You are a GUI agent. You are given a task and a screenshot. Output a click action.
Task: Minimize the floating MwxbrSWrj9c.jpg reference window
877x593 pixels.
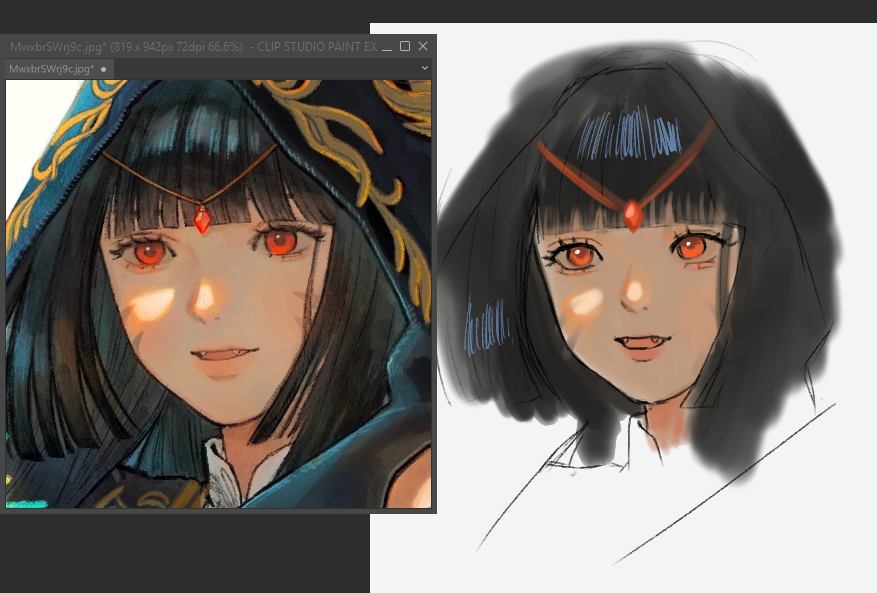point(387,47)
